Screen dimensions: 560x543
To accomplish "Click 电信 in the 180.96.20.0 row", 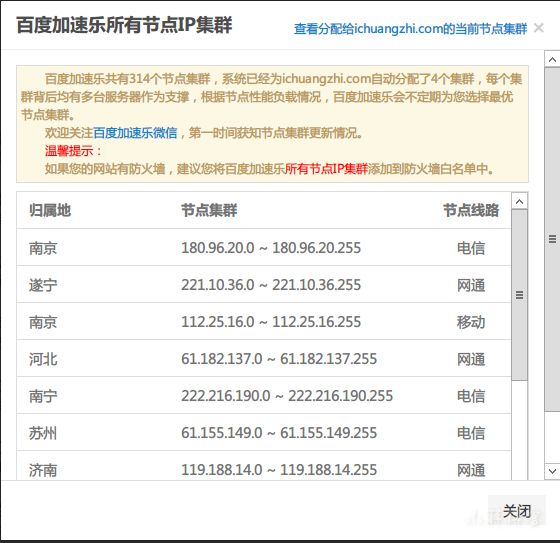I will pyautogui.click(x=471, y=248).
